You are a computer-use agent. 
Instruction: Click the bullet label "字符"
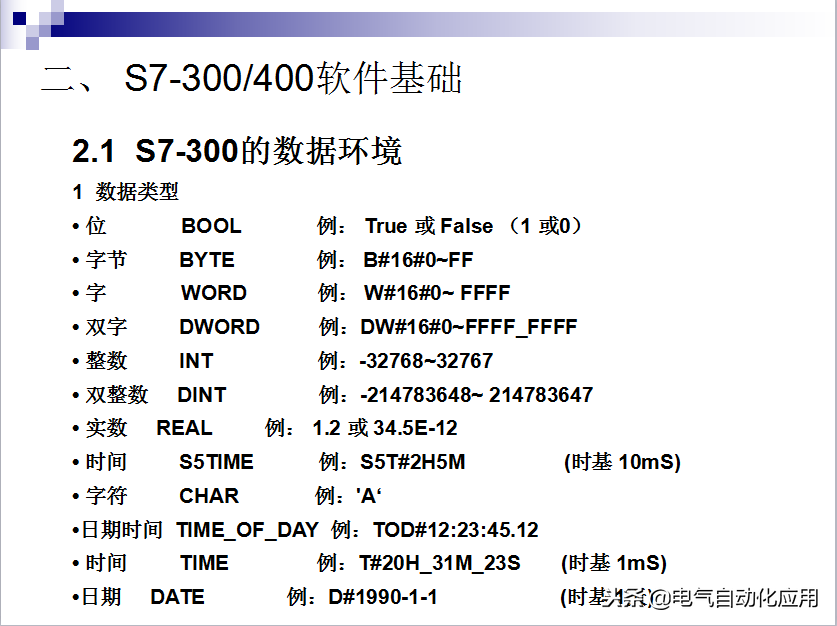tap(106, 496)
